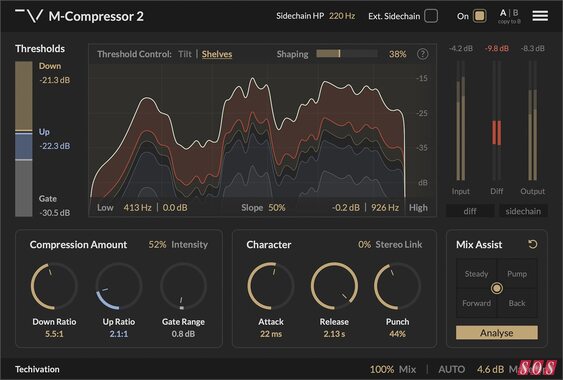This screenshot has width=563, height=380.
Task: Click the Down Ratio knob
Action: [x=54, y=286]
